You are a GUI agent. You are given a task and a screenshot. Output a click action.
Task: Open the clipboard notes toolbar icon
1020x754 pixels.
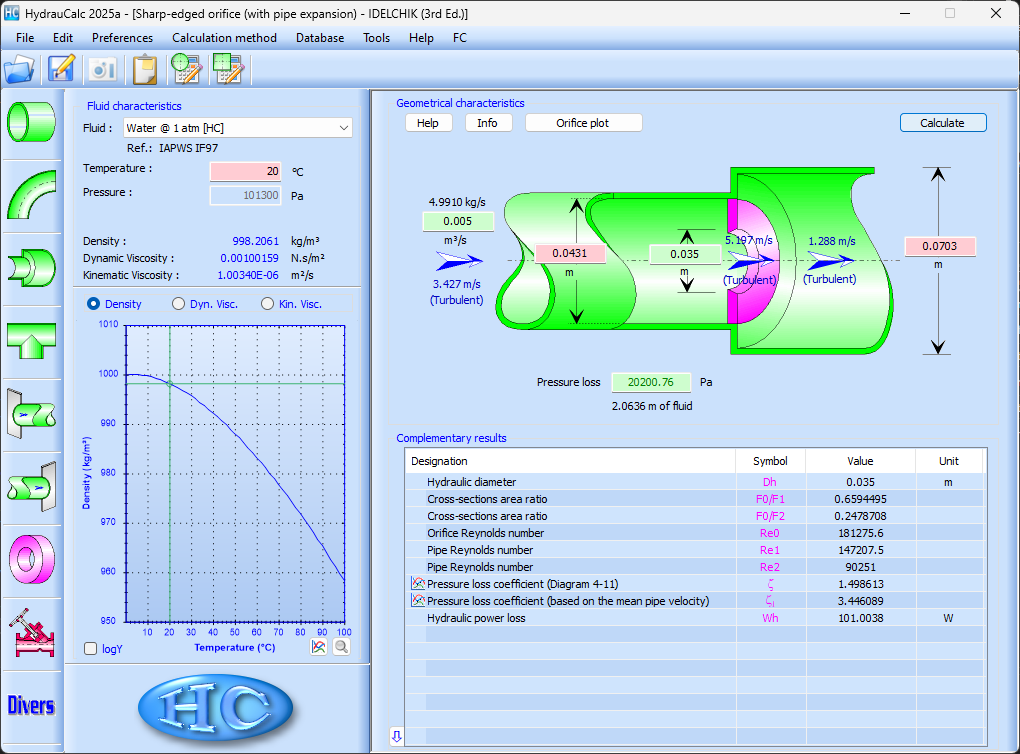[x=145, y=69]
